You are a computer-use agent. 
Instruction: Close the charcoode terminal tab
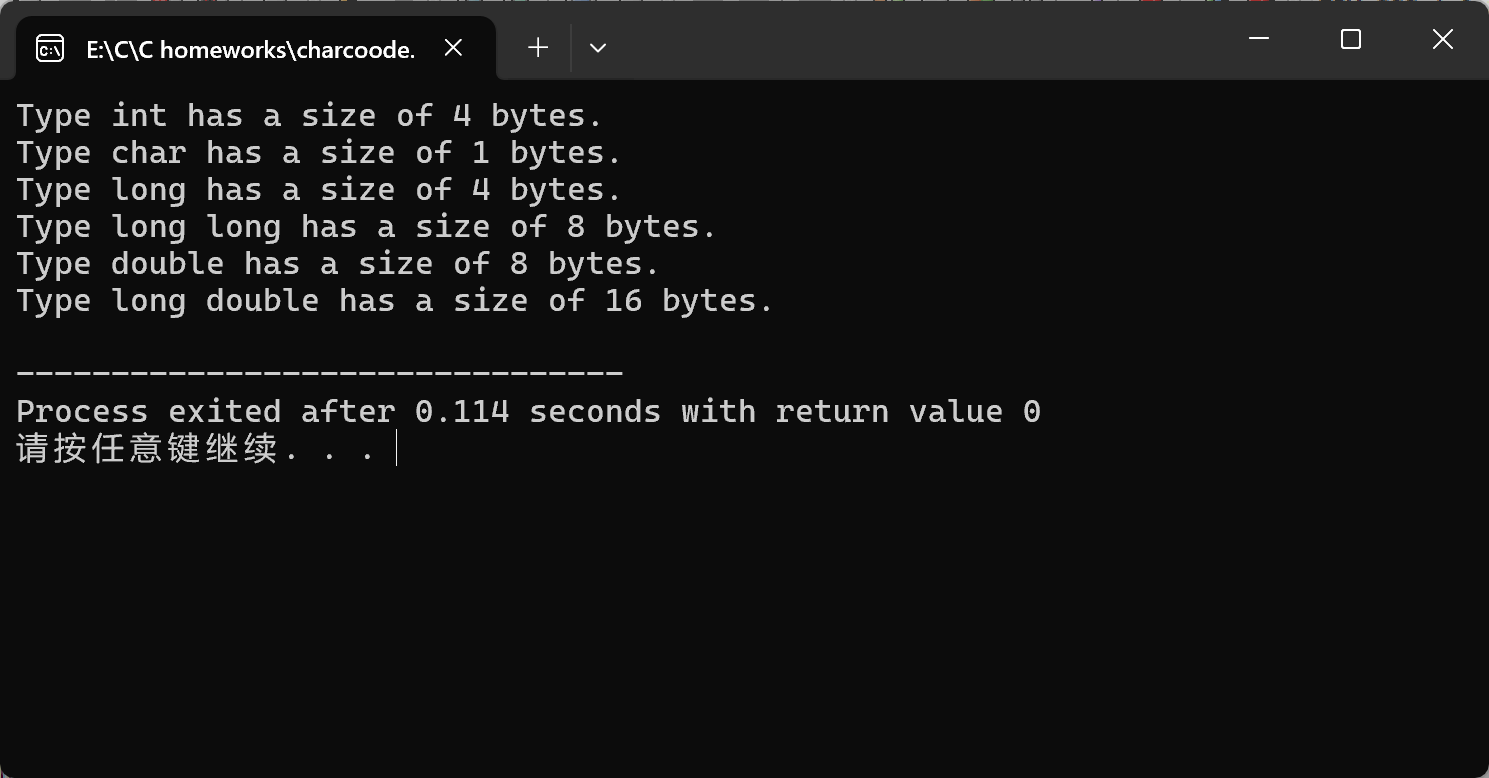(x=453, y=48)
